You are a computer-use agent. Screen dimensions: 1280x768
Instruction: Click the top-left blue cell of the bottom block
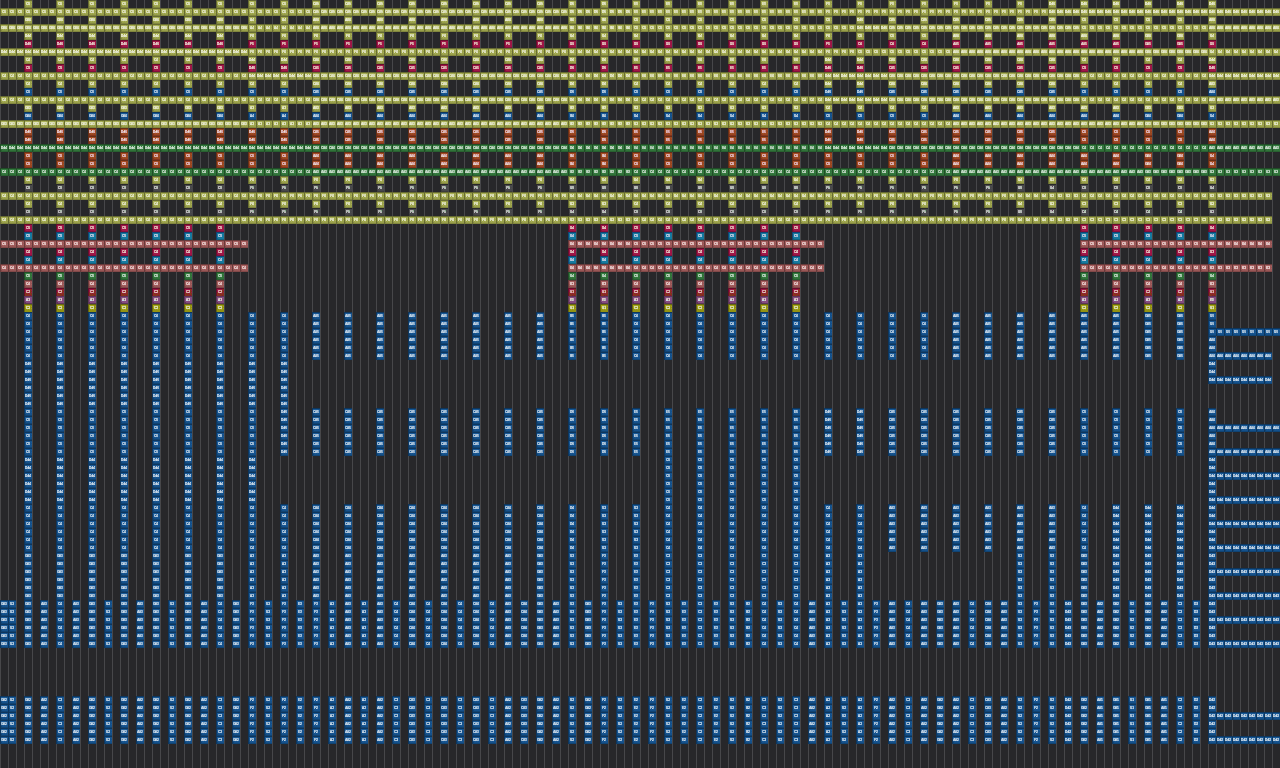tap(4, 700)
